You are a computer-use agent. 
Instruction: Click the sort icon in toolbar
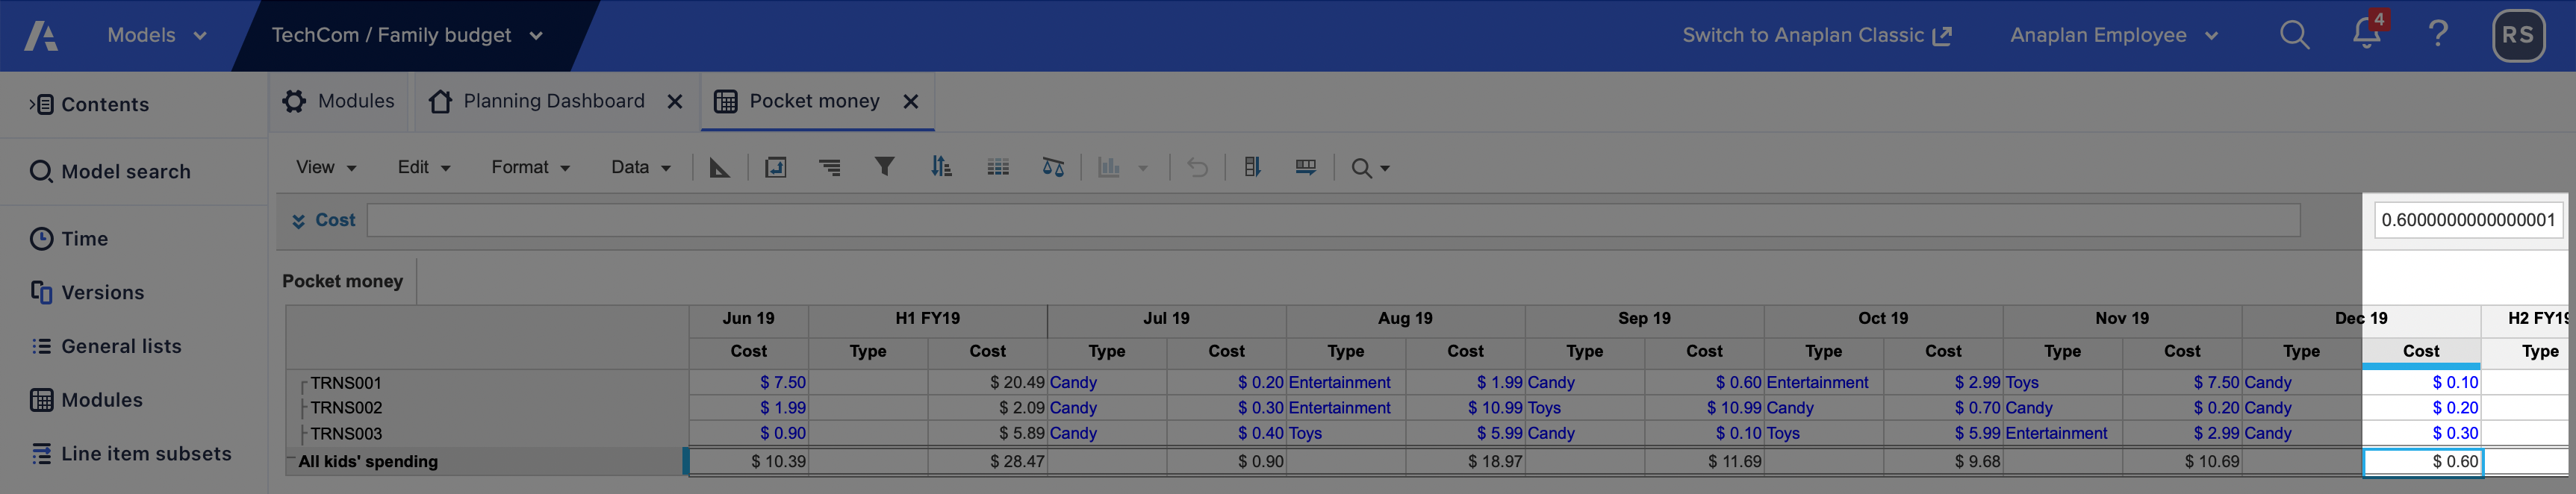[940, 167]
